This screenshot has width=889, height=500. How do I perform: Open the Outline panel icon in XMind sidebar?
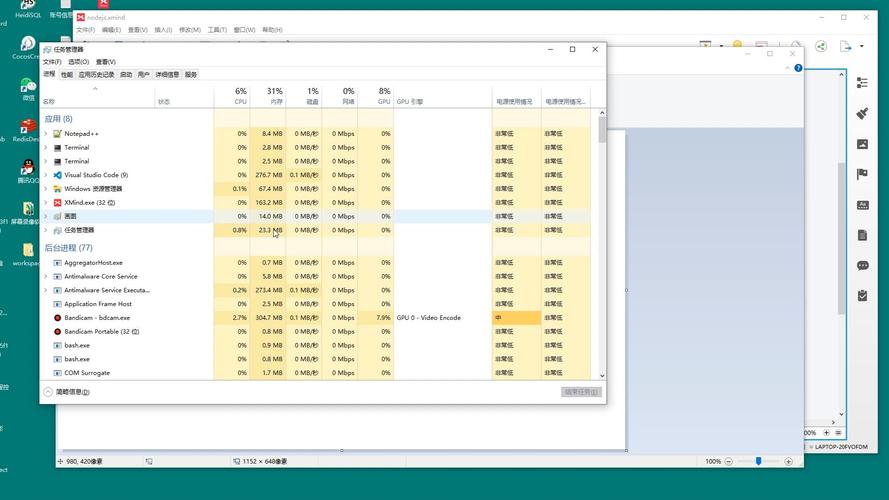tap(862, 83)
